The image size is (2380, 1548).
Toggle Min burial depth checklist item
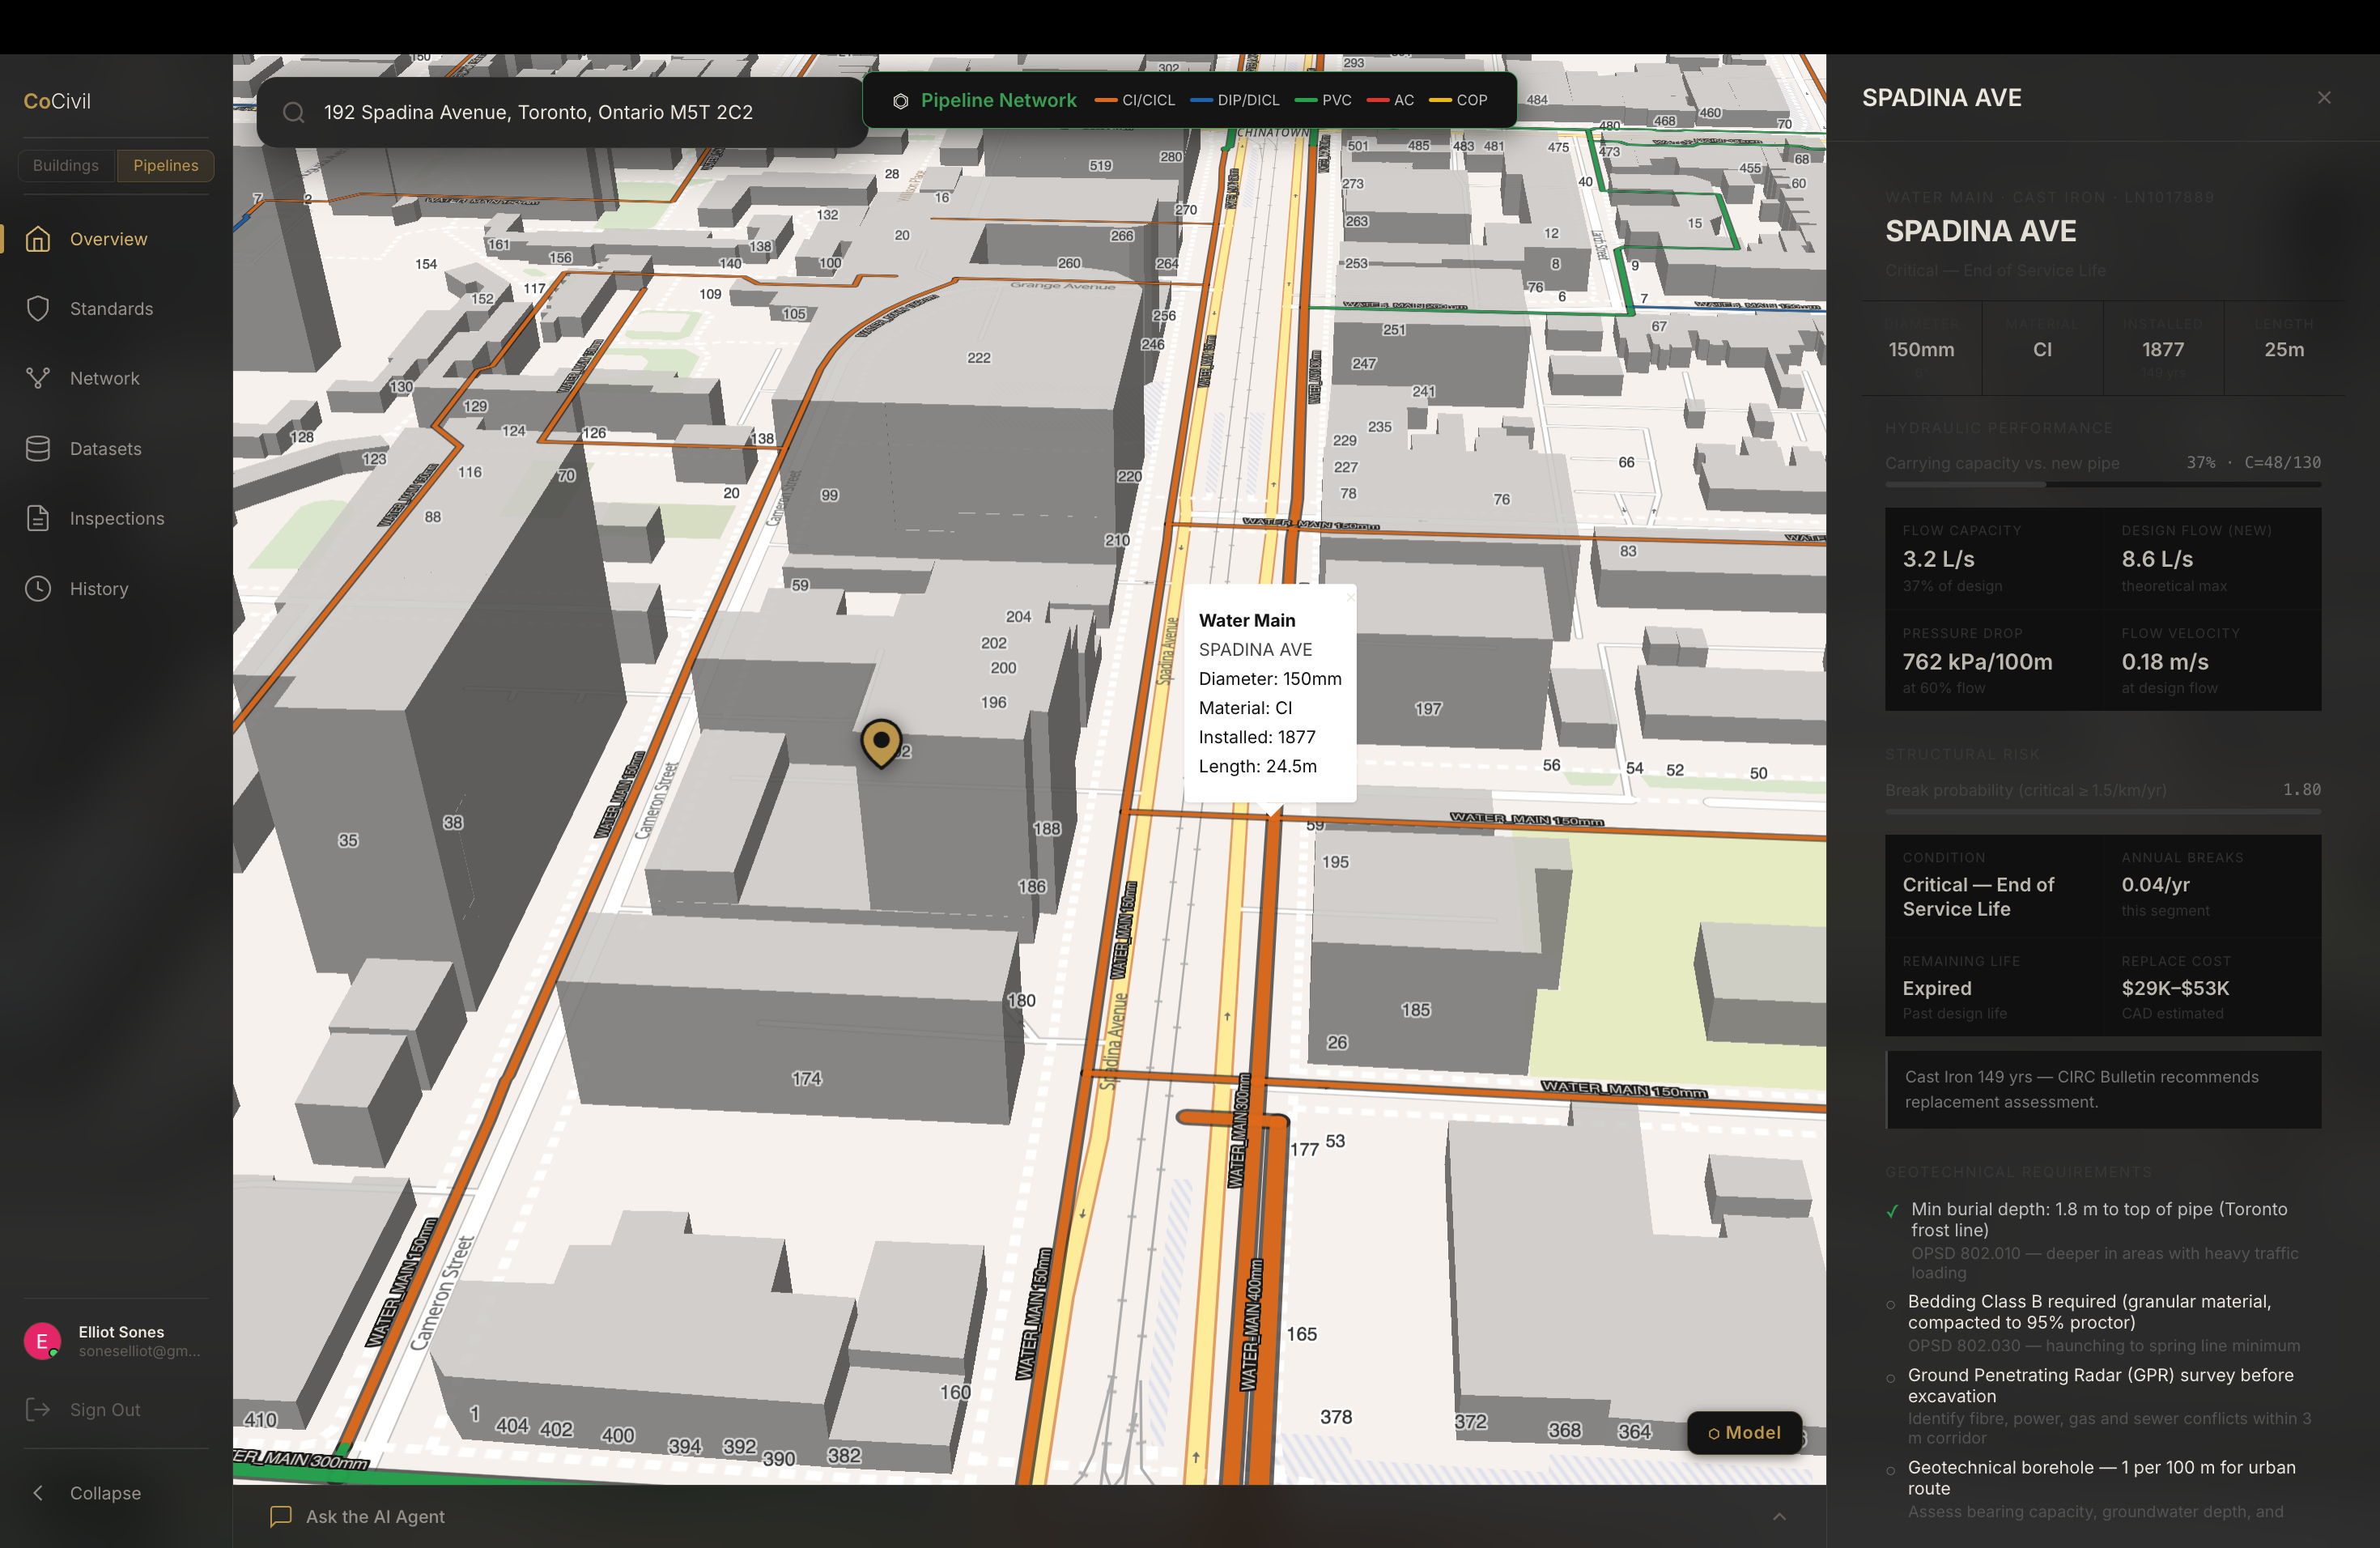point(1892,1210)
